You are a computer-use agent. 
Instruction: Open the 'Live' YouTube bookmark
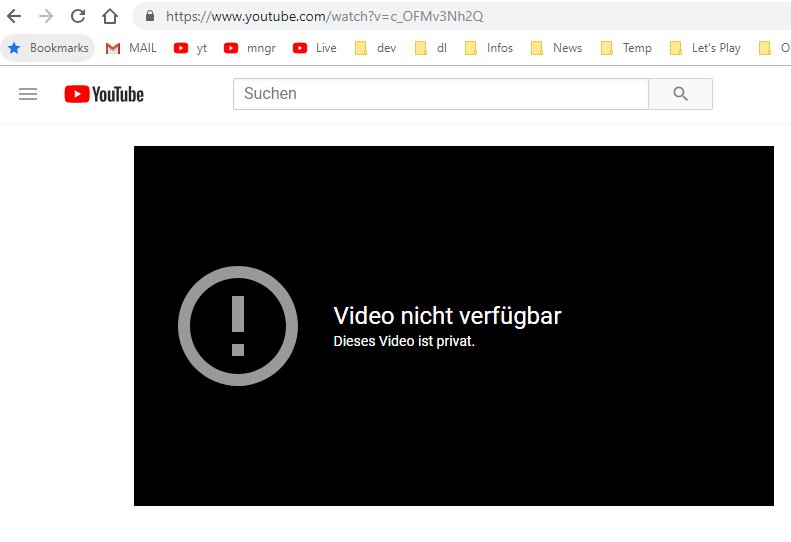(314, 48)
